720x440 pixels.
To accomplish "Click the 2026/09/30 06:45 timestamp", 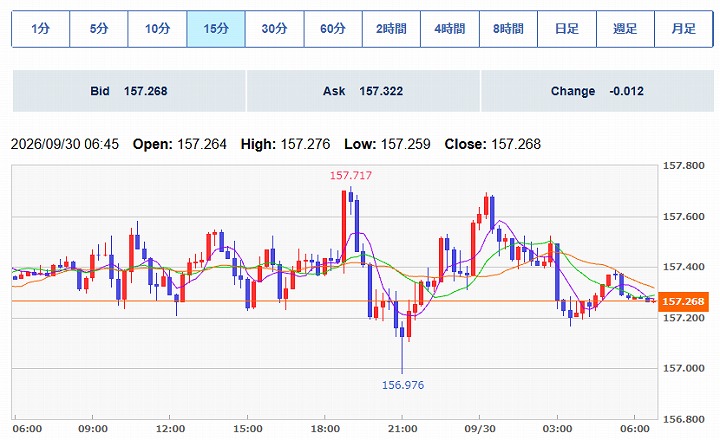I will coord(65,144).
